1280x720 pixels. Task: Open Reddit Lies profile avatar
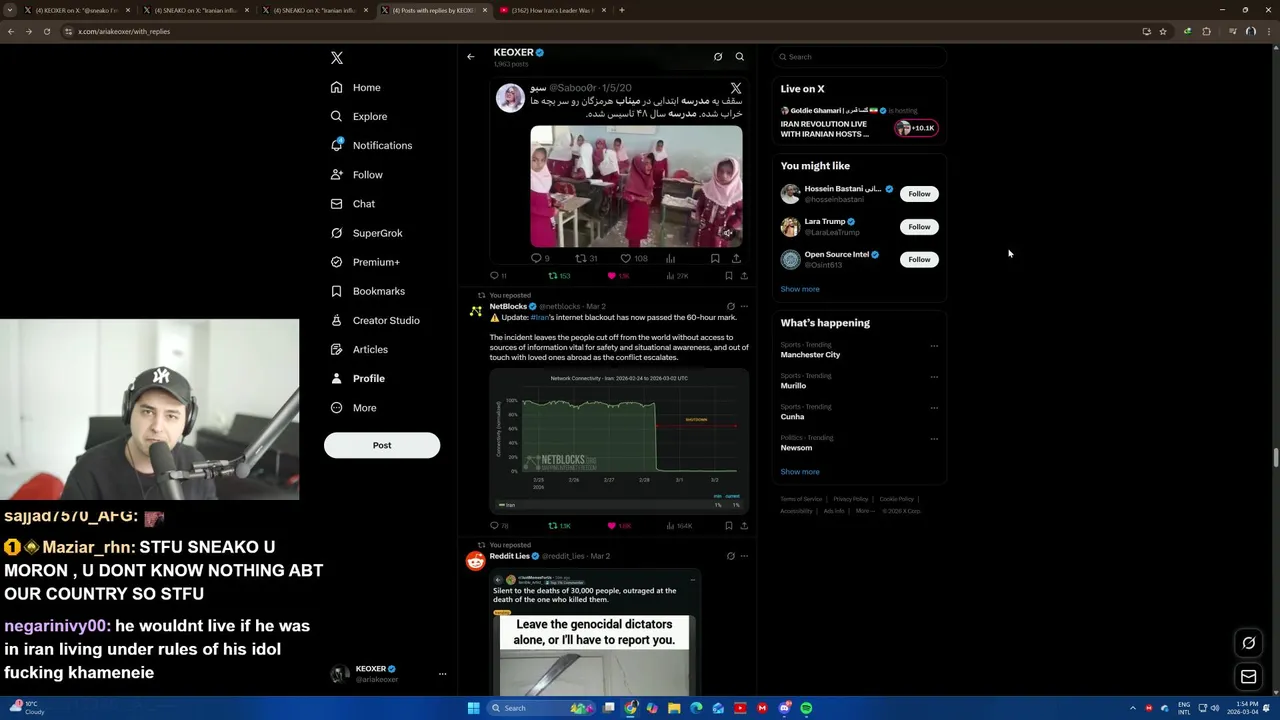[x=476, y=562]
